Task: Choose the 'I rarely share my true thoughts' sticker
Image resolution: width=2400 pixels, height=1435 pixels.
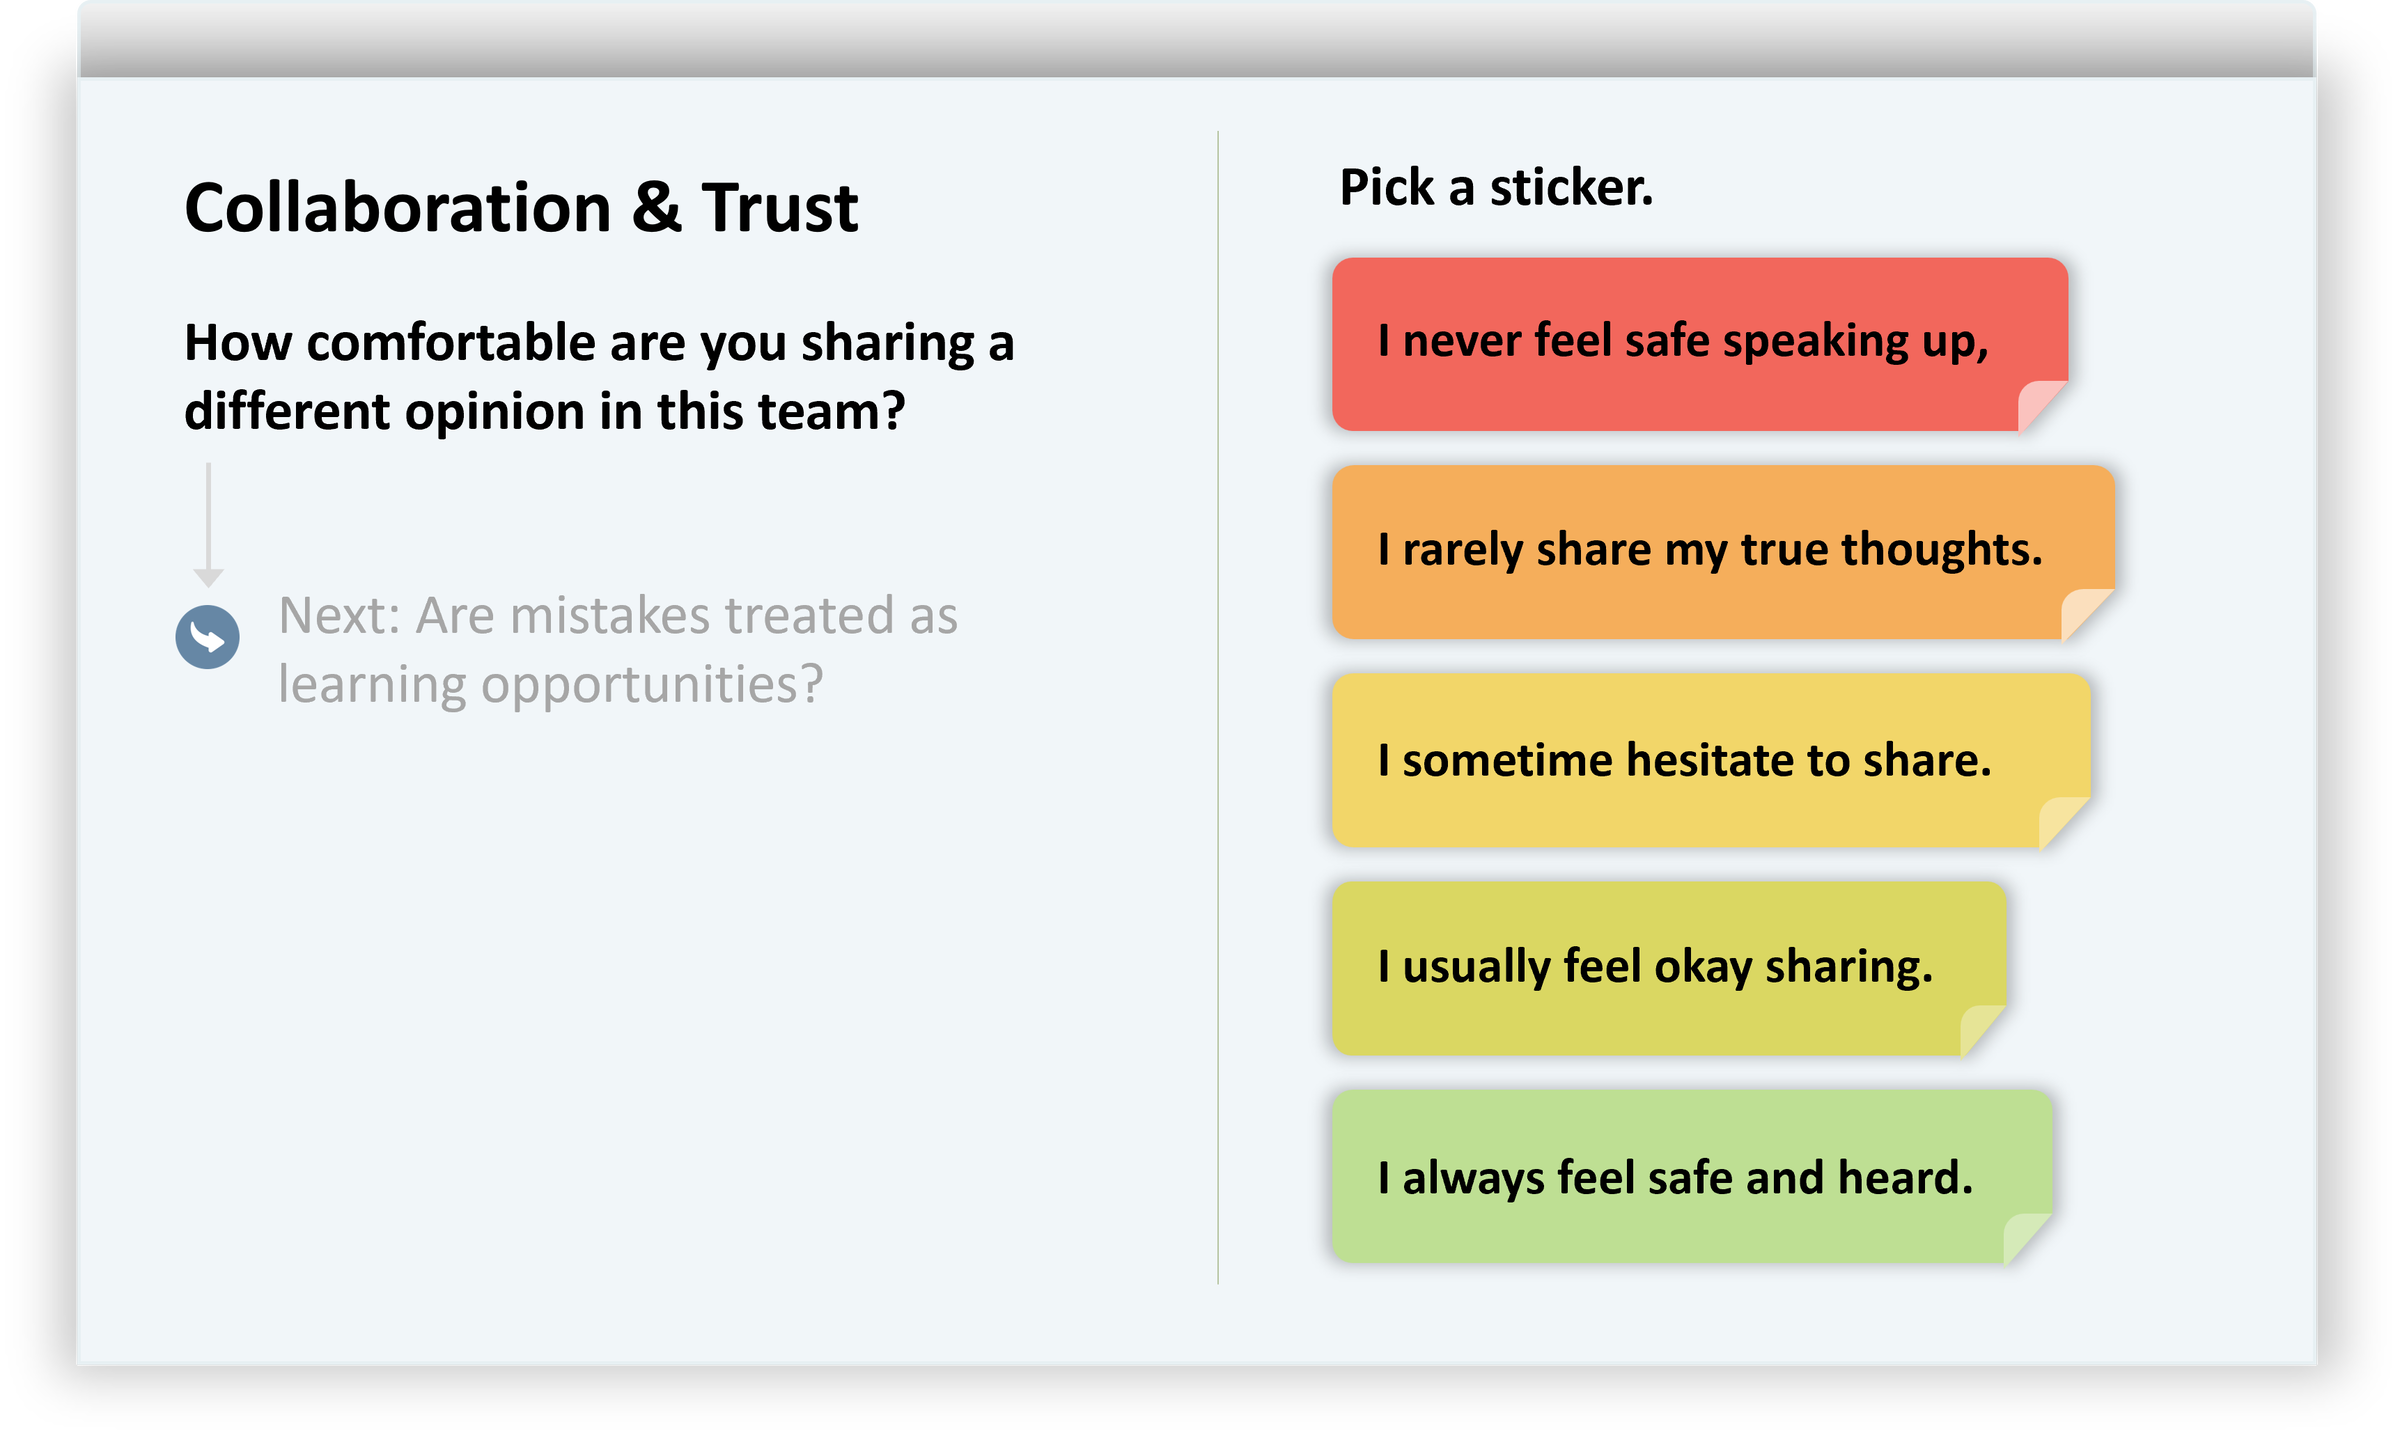Action: point(1709,550)
